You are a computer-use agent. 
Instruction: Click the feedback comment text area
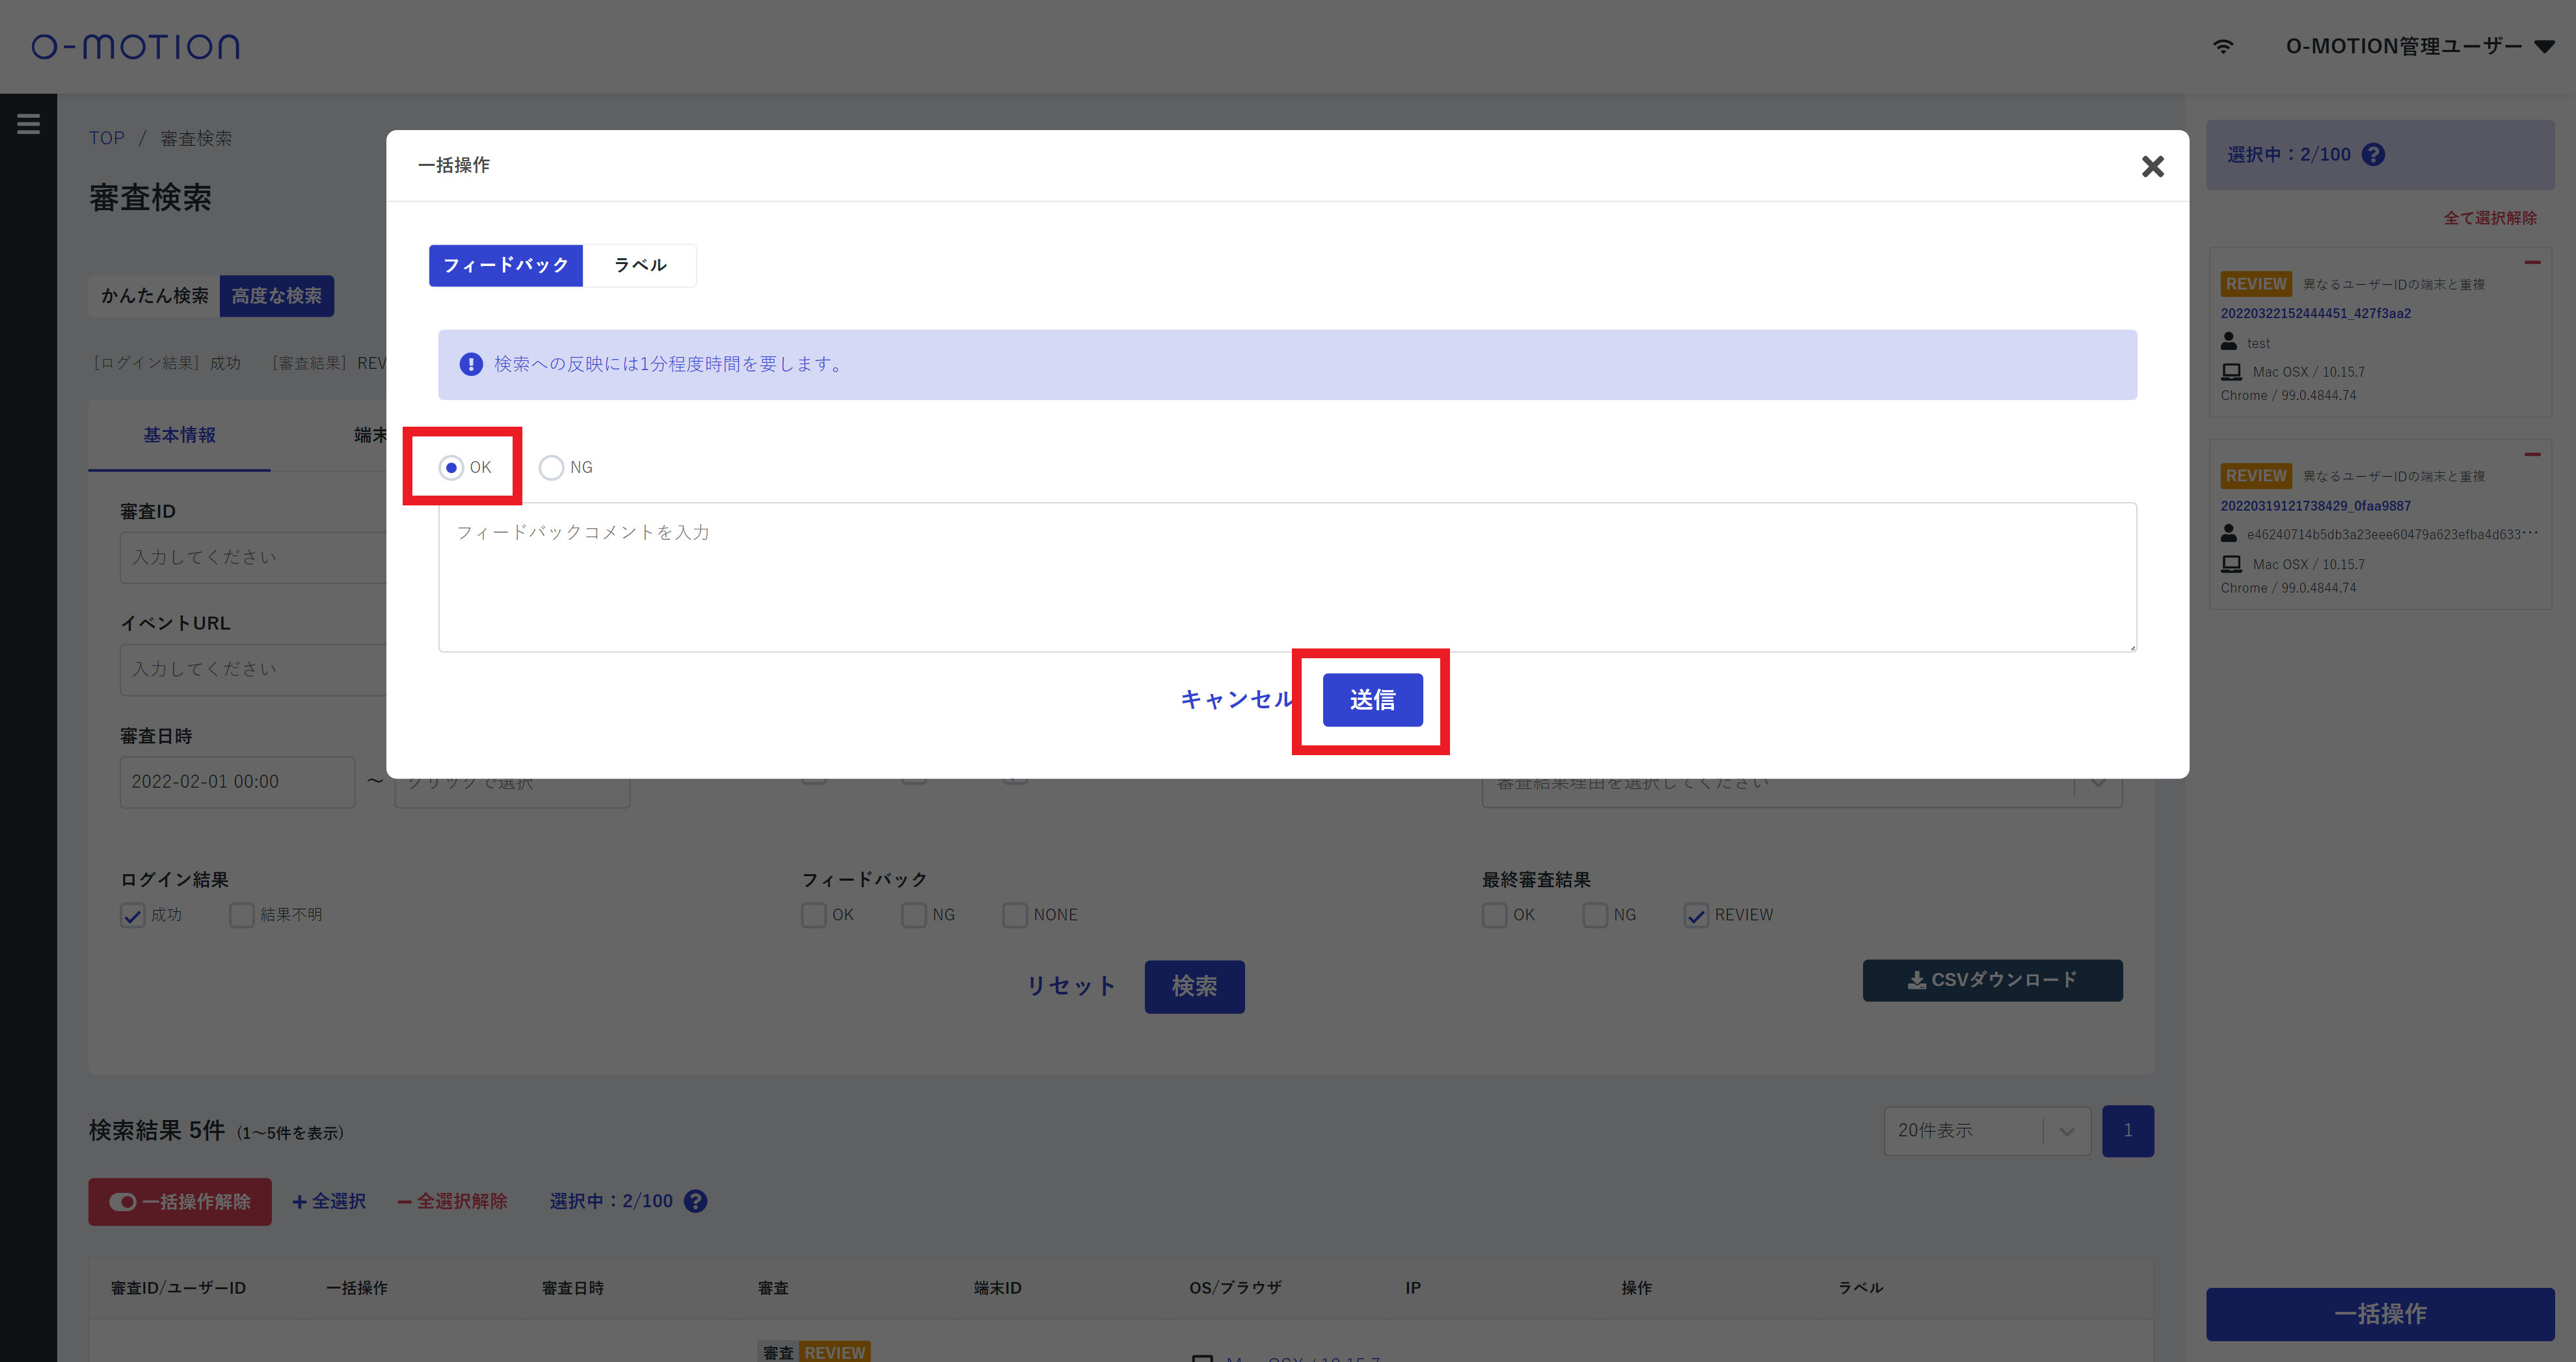coord(1287,577)
